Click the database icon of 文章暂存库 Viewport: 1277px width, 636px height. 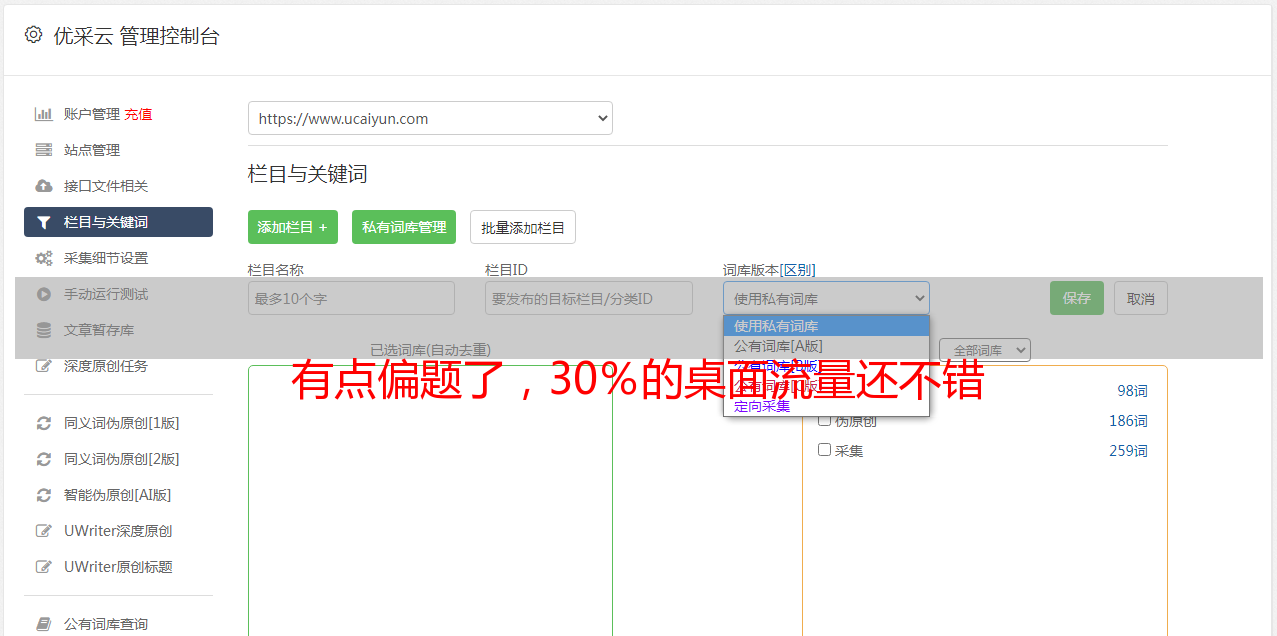coord(43,330)
